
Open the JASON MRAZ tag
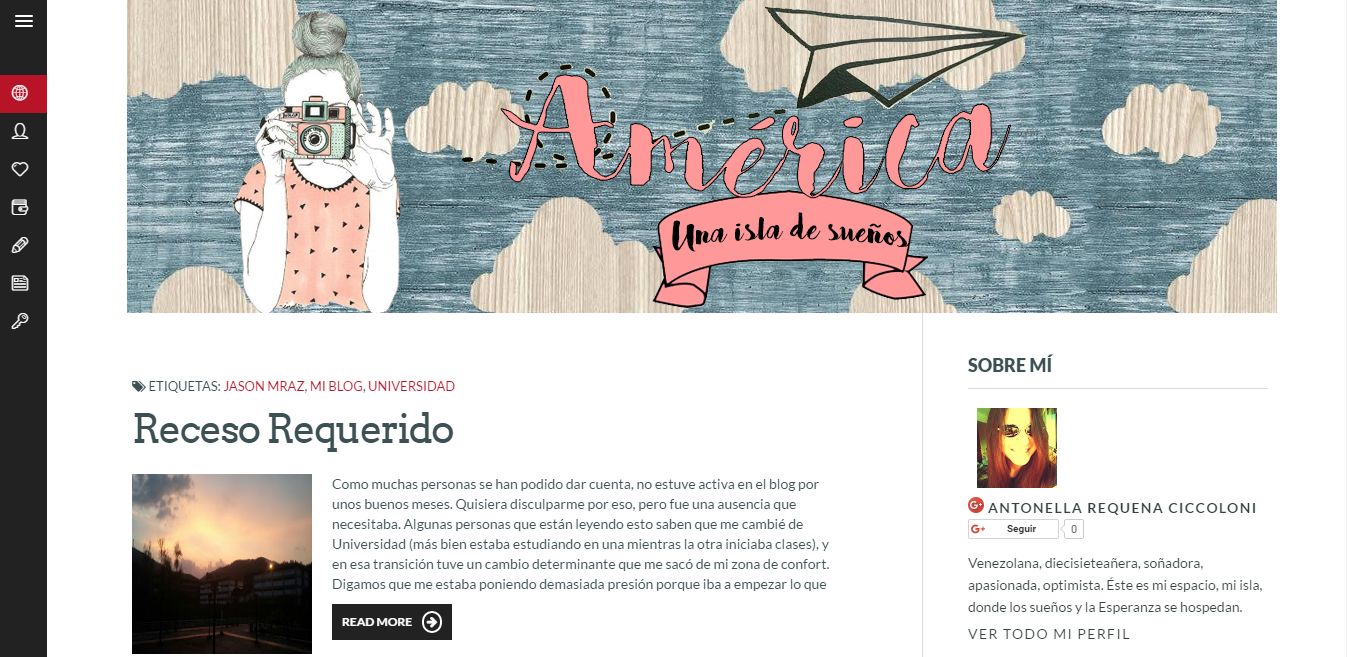[x=265, y=386]
